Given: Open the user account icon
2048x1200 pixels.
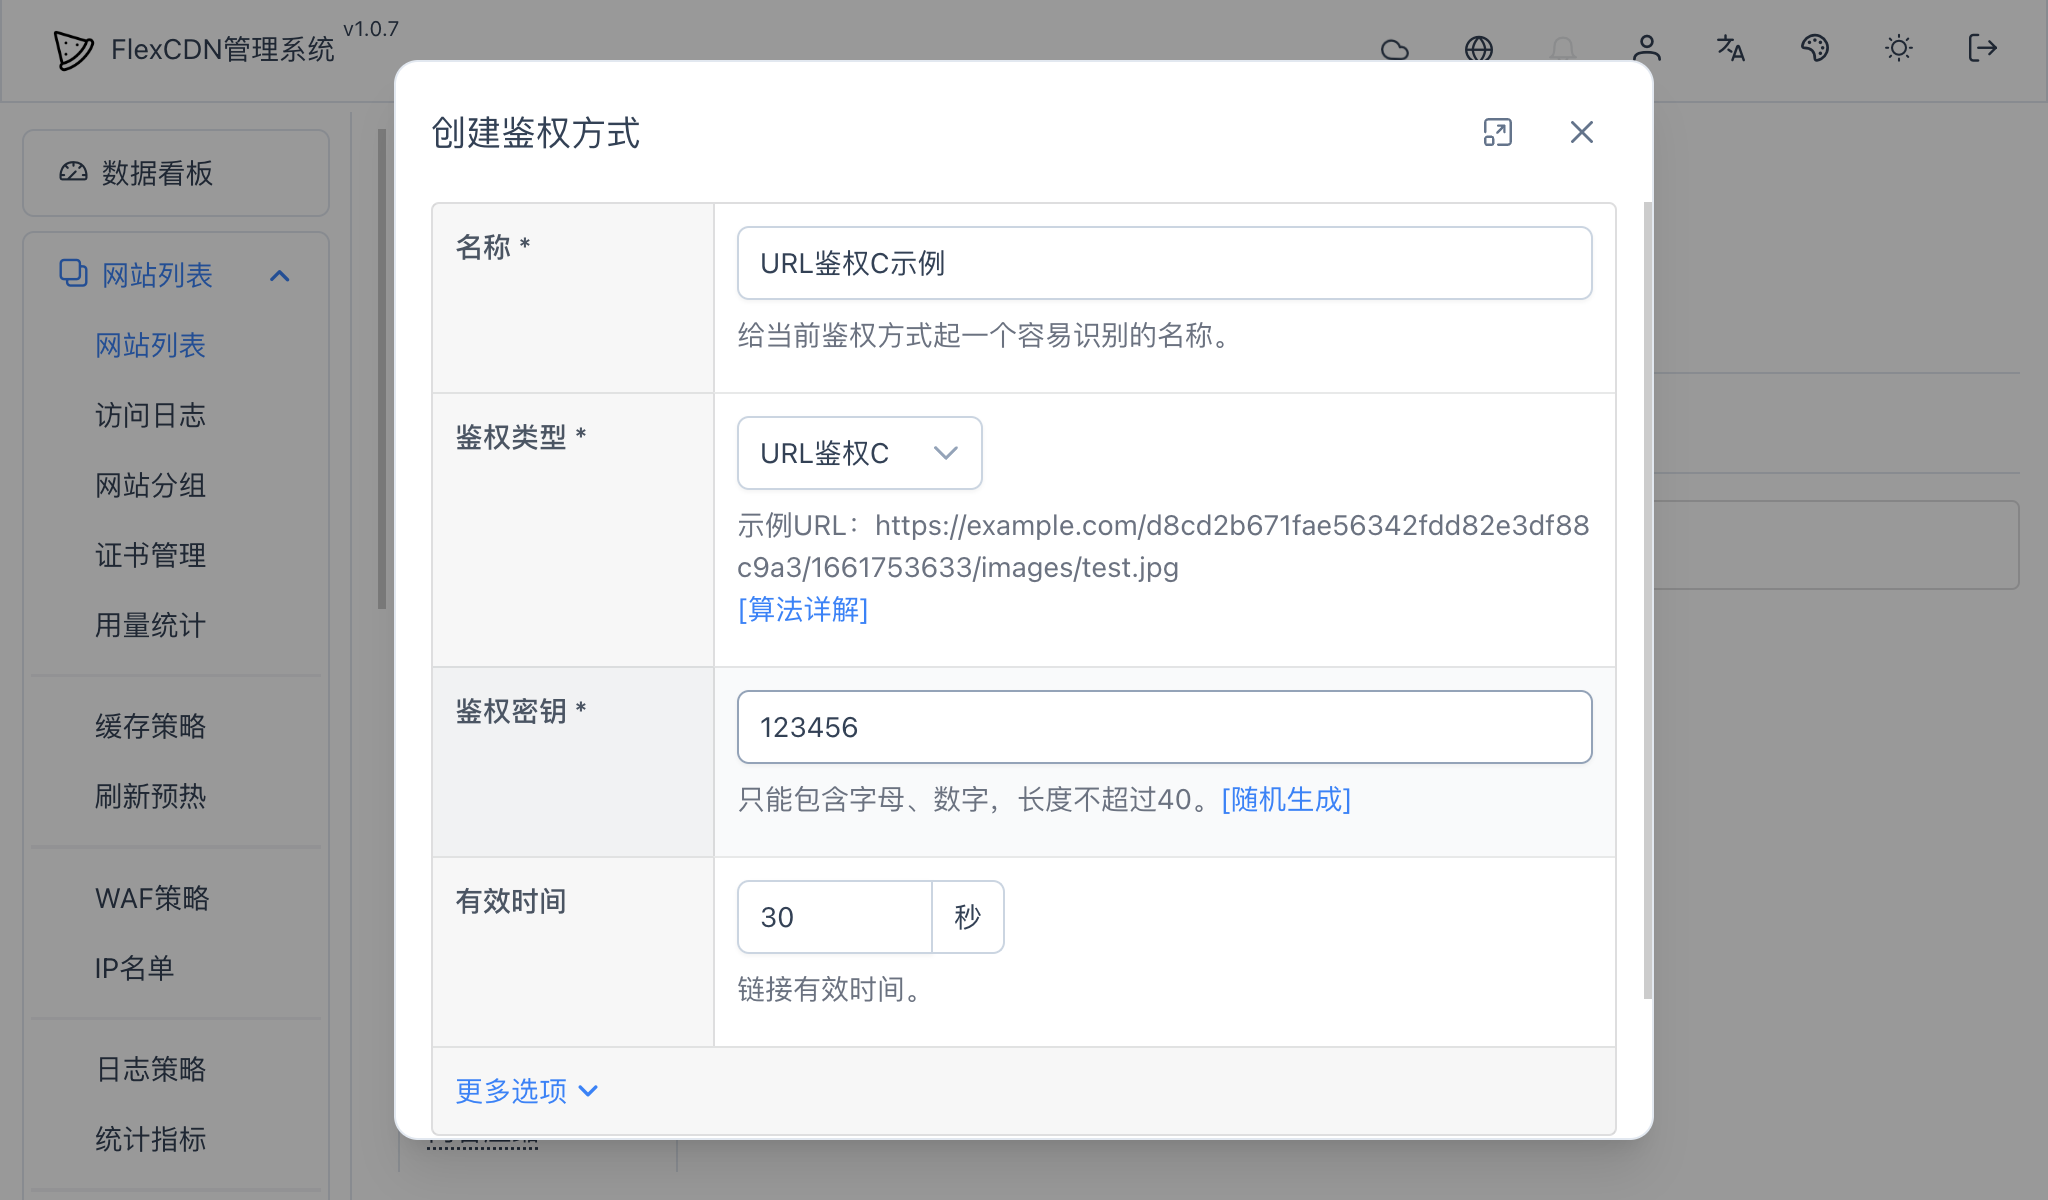Looking at the screenshot, I should [1647, 49].
